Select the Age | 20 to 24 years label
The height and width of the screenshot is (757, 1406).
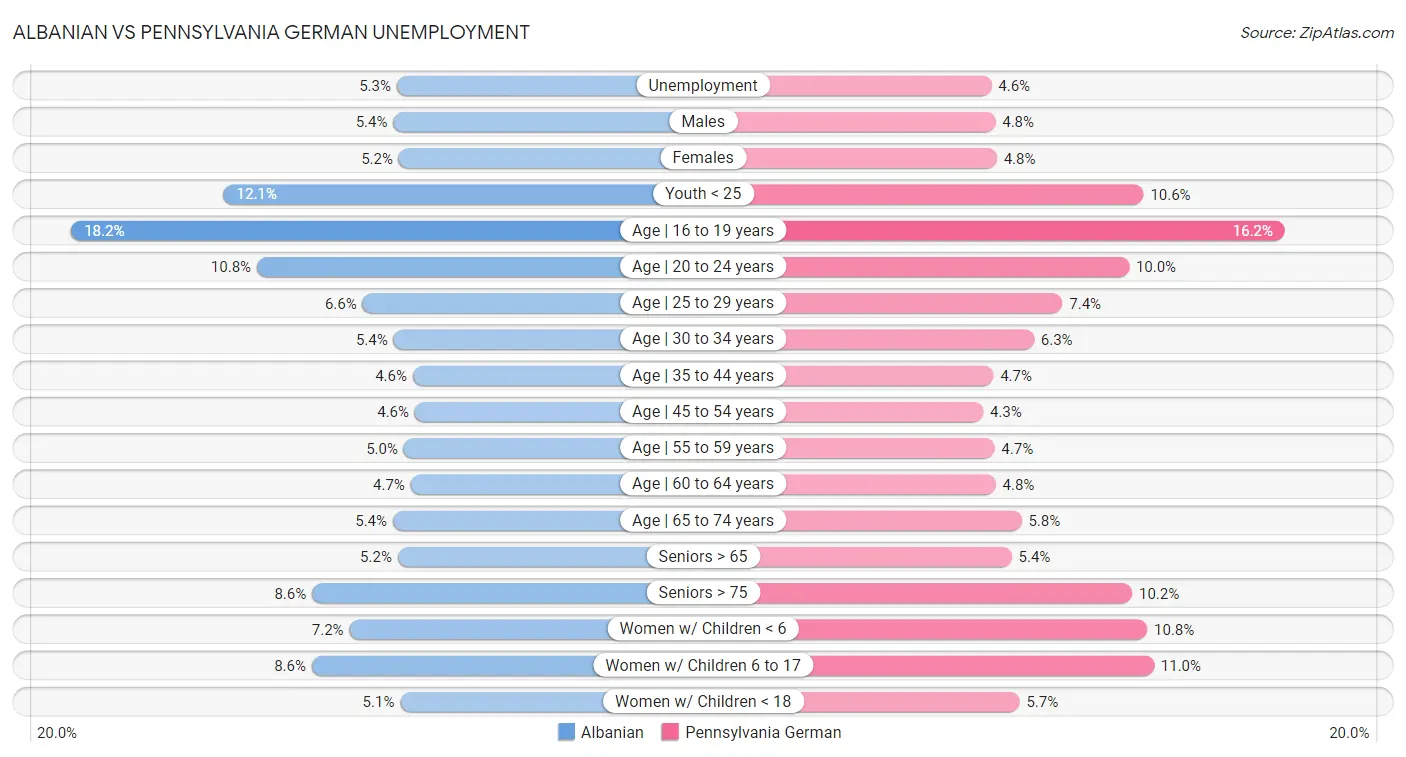(x=703, y=267)
